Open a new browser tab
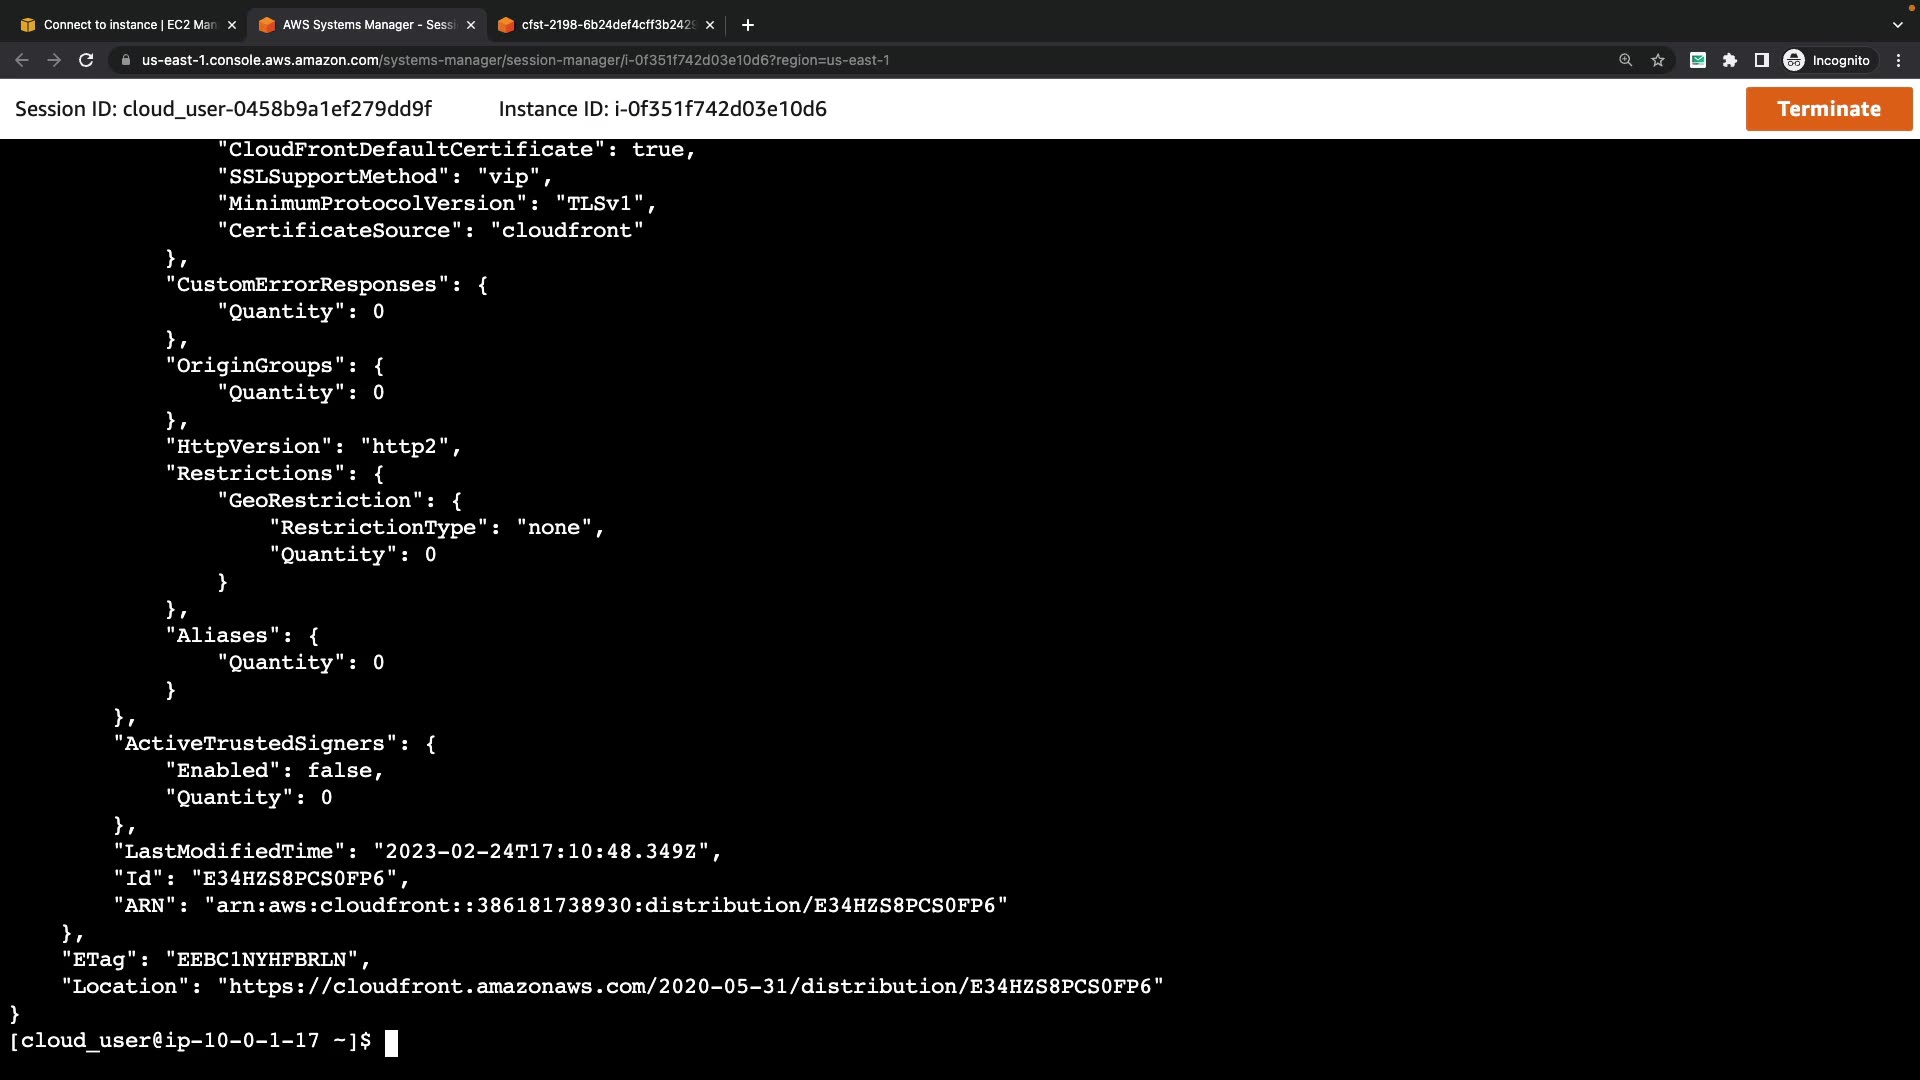1920x1080 pixels. pyautogui.click(x=748, y=25)
